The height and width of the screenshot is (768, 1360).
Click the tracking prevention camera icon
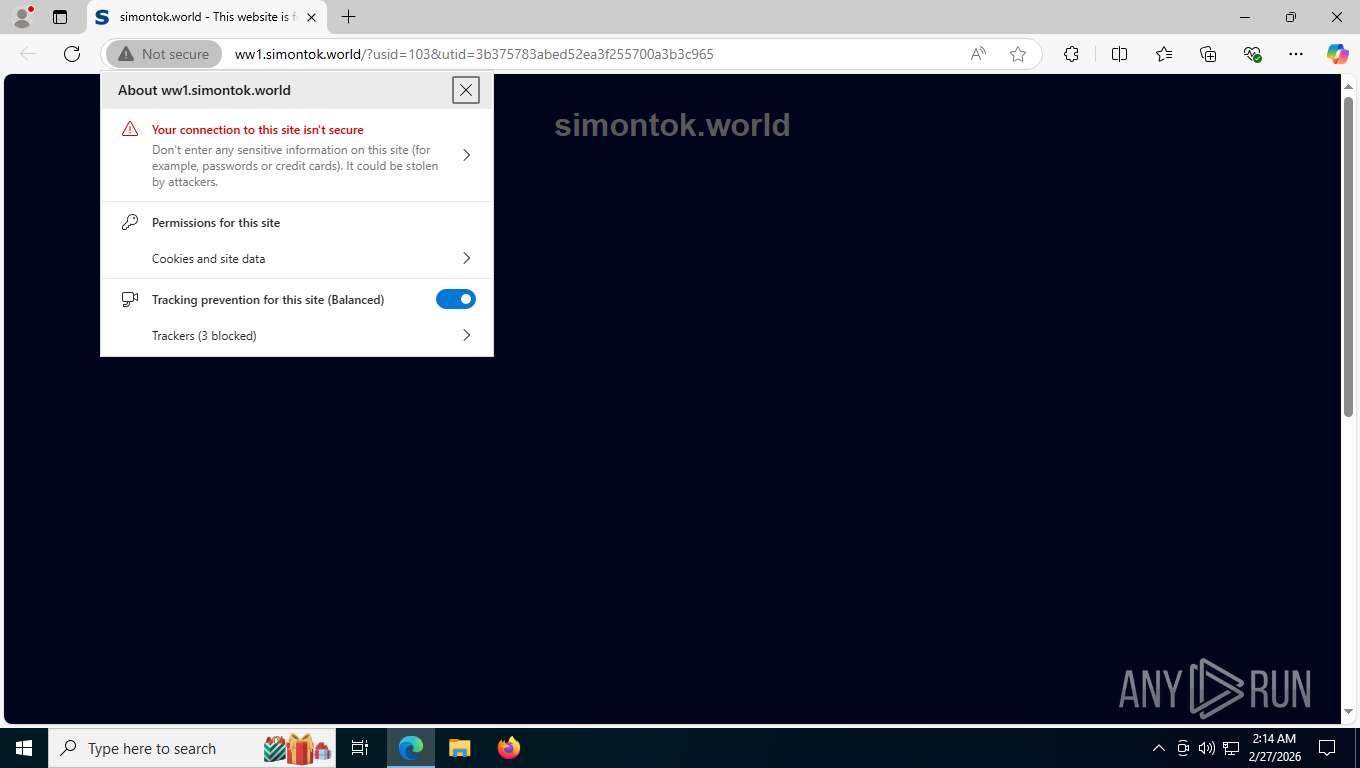pos(130,299)
